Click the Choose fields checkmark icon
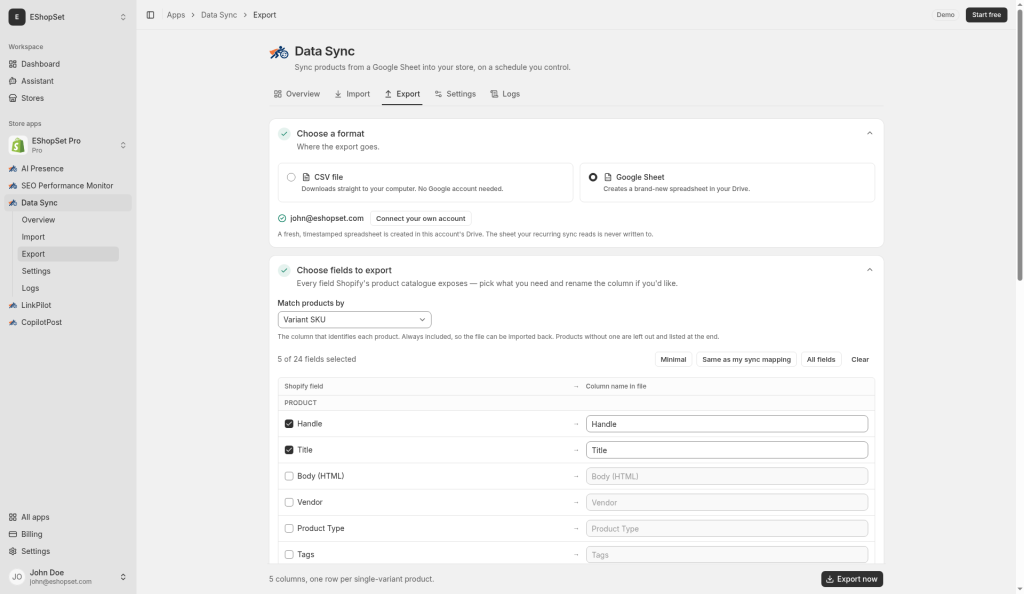The height and width of the screenshot is (594, 1024). tap(284, 270)
